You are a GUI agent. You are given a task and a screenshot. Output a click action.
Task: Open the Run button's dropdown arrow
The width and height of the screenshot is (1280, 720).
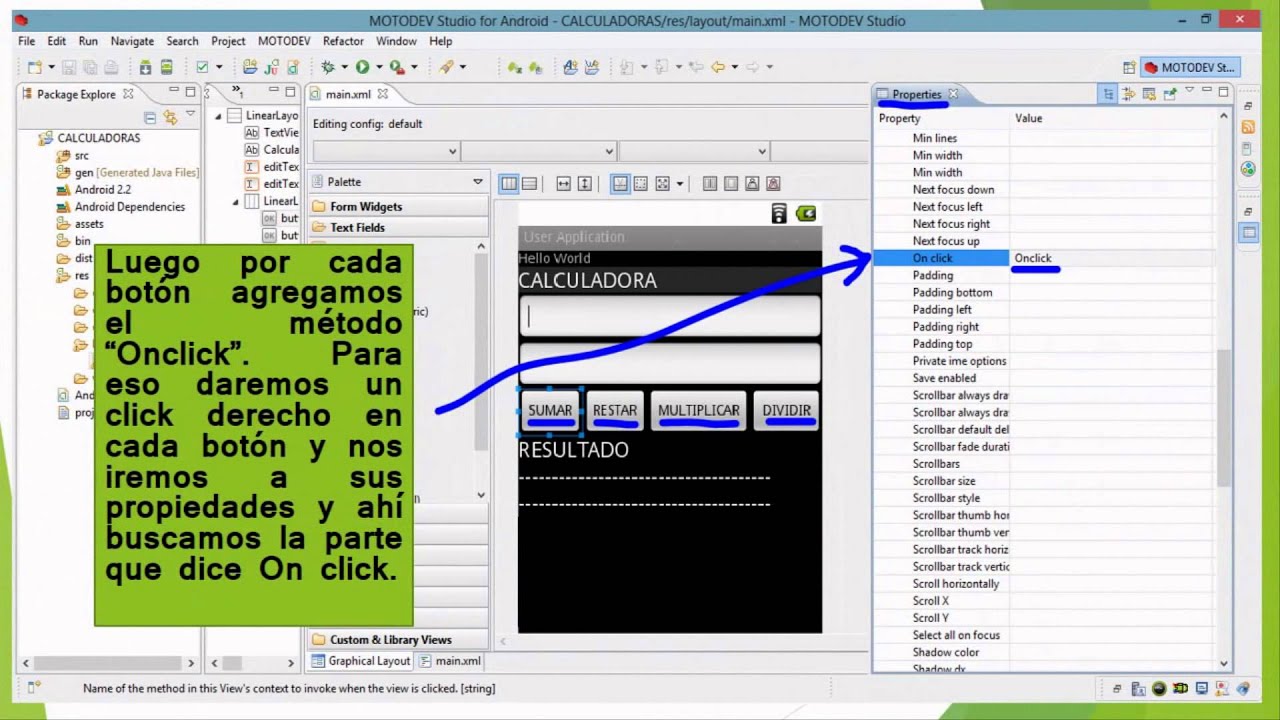pyautogui.click(x=378, y=67)
